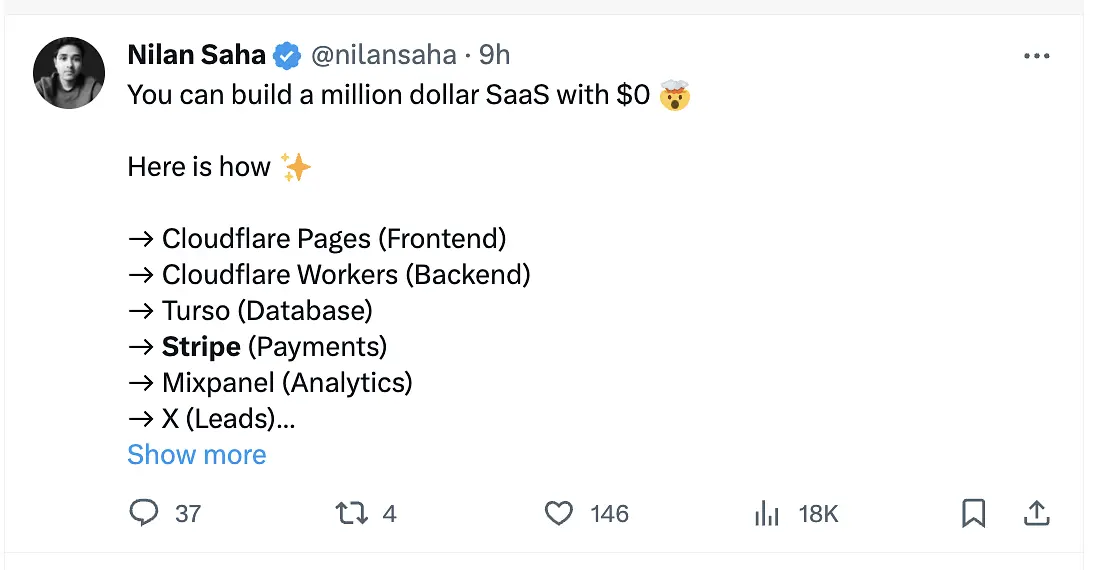Screen dimensions: 1114x570
Task: Visit the @nilansaha handle link
Action: [384, 55]
